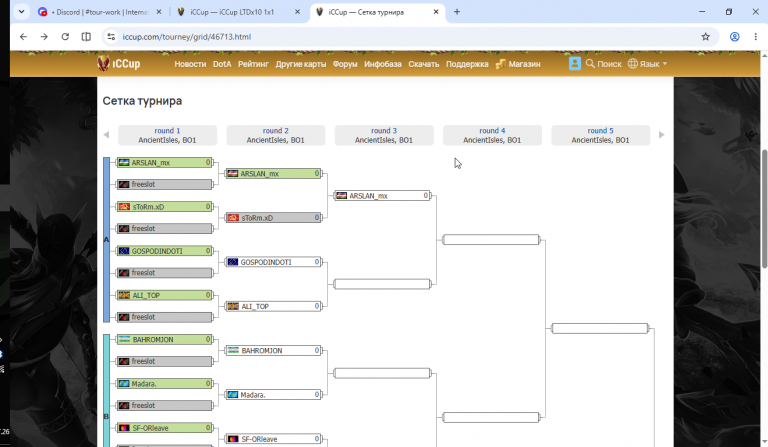Open the Инфобаза menu item
The image size is (768, 447).
[383, 64]
